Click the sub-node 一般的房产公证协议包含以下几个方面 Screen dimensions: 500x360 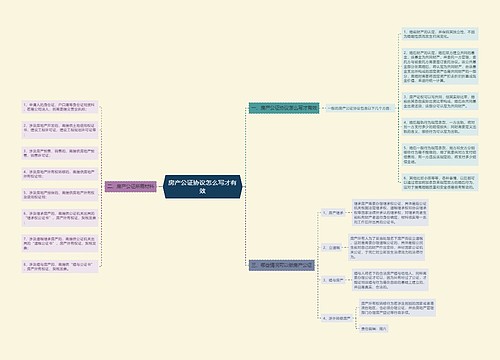[x=359, y=108]
